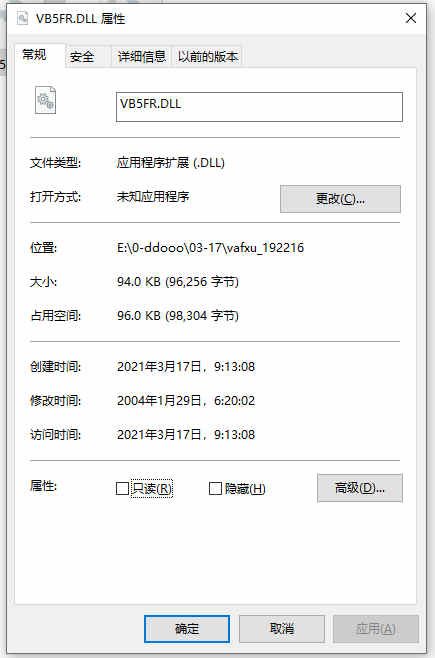435x658 pixels.
Task: Click the 只读(R) label text
Action: (152, 488)
